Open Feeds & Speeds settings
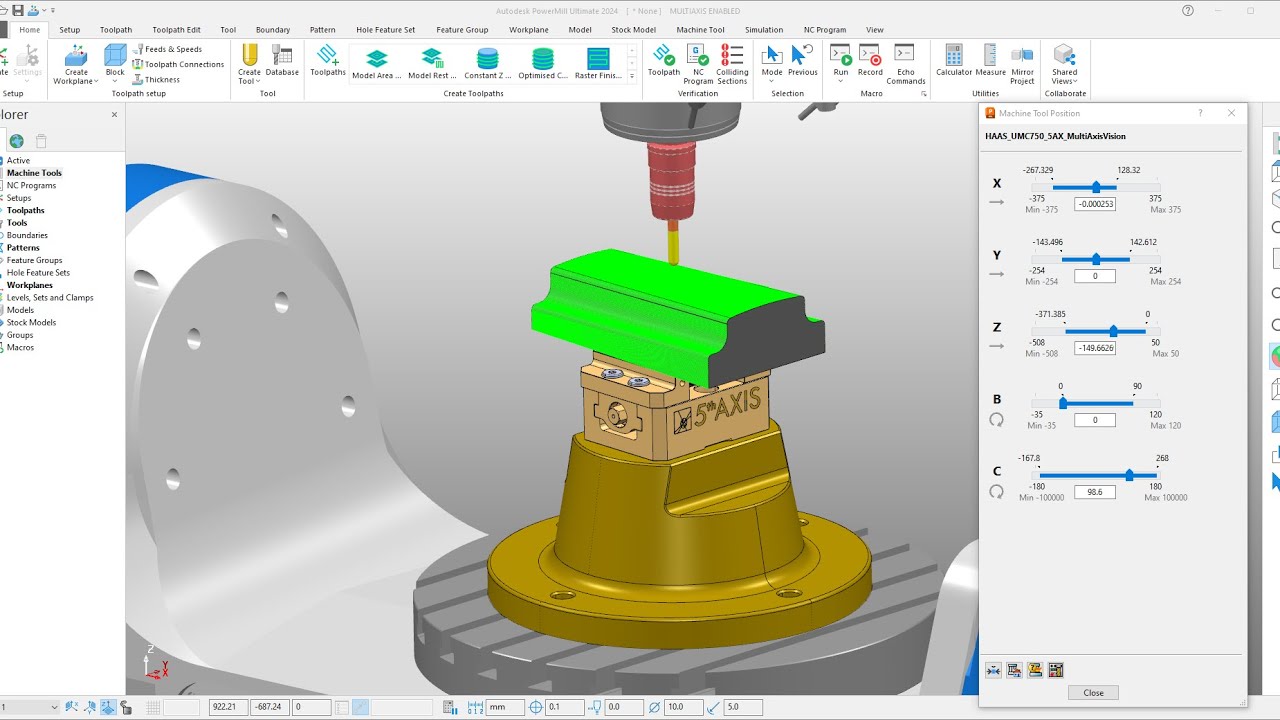This screenshot has height=720, width=1280. point(167,49)
